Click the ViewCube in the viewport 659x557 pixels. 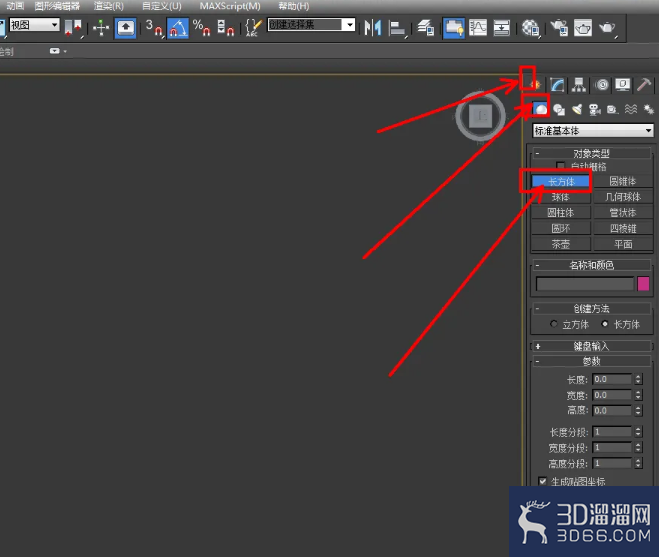[480, 116]
